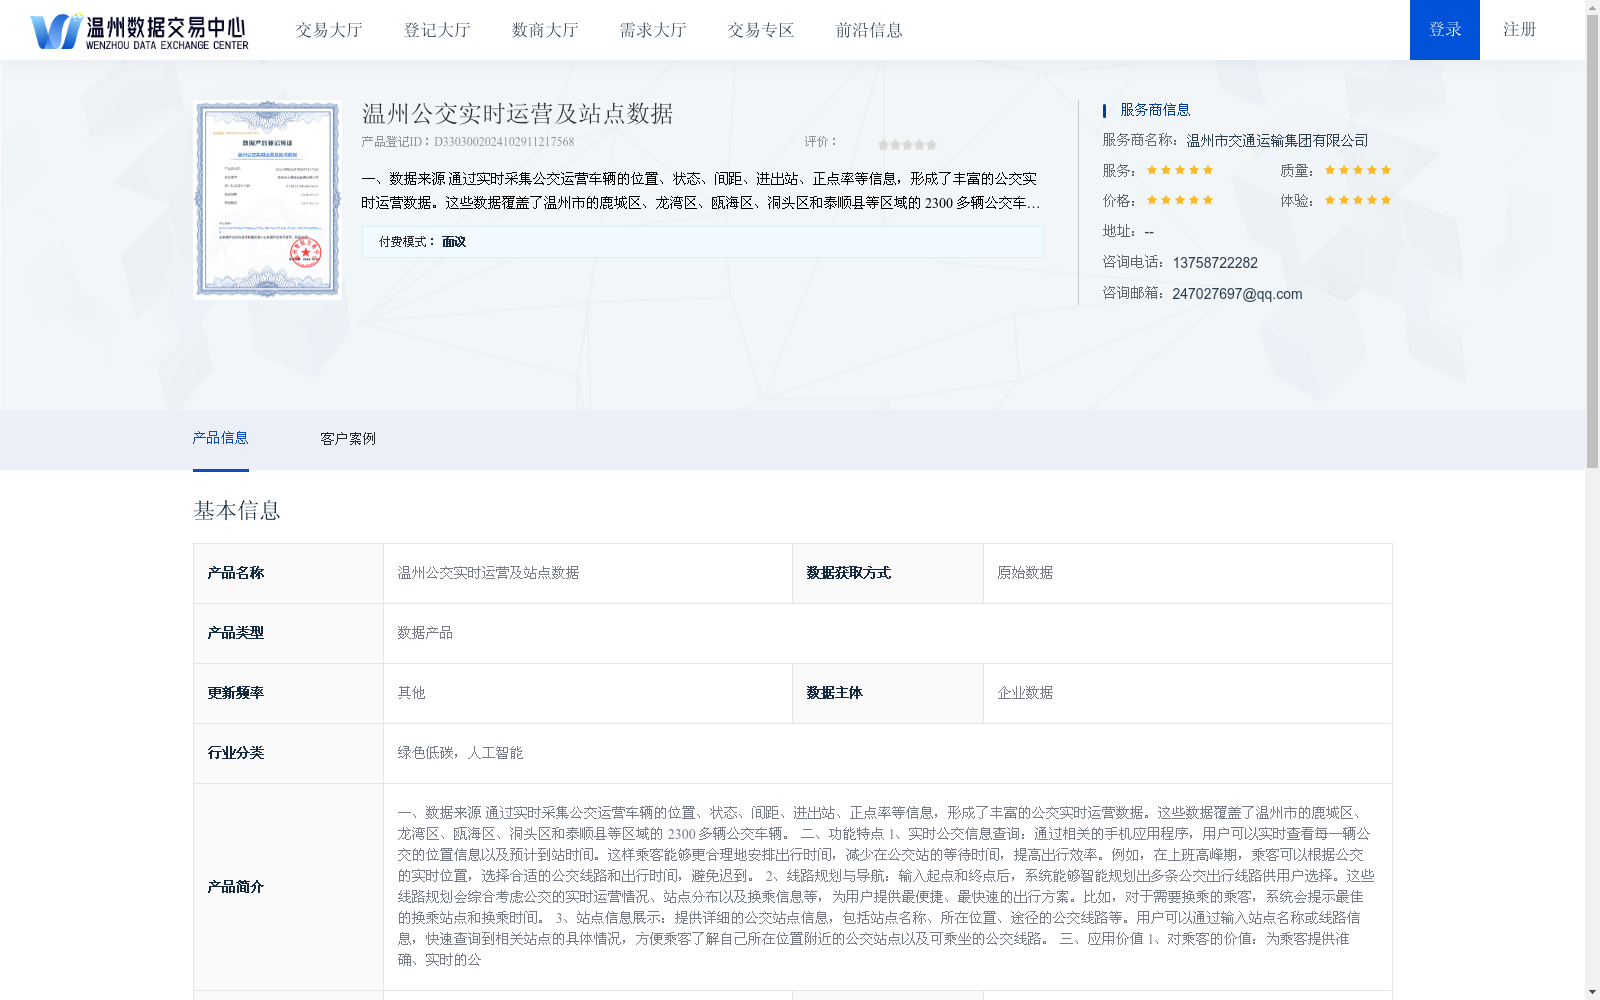Click the supplier name 温州市交通运输集团有限公司
Screen dimensions: 1600x1000
click(1278, 140)
